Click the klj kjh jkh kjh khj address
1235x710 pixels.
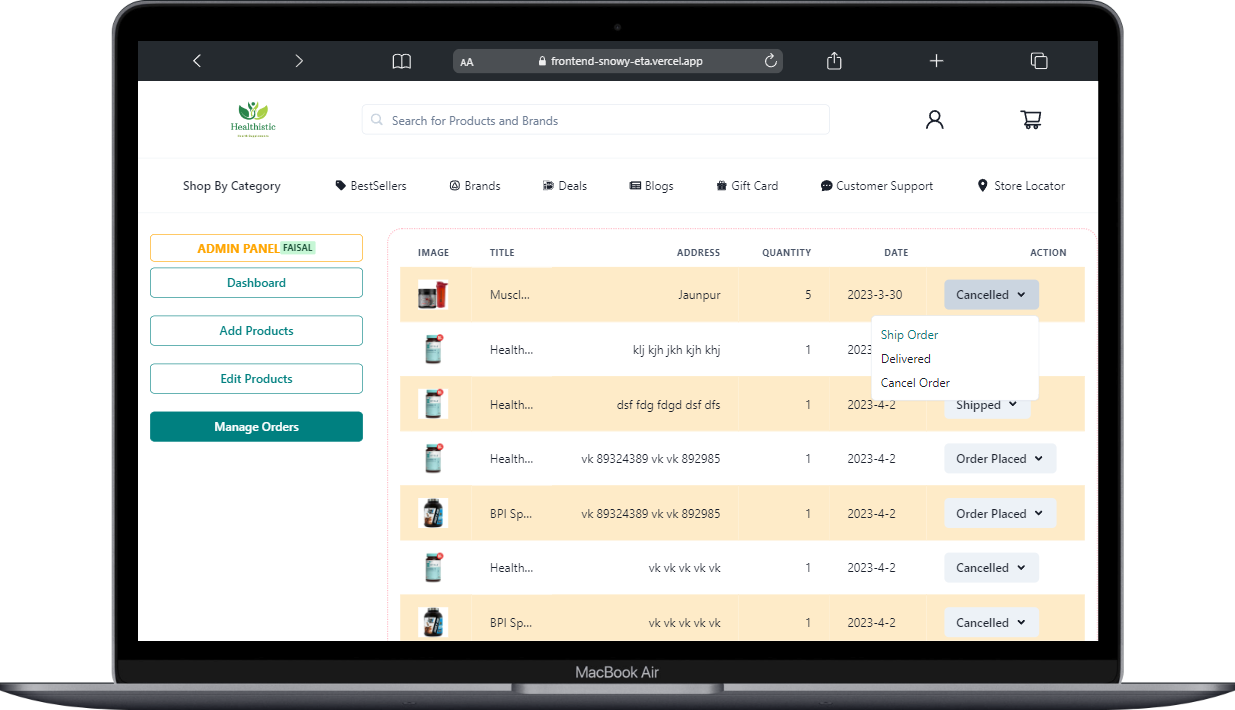[x=677, y=350]
